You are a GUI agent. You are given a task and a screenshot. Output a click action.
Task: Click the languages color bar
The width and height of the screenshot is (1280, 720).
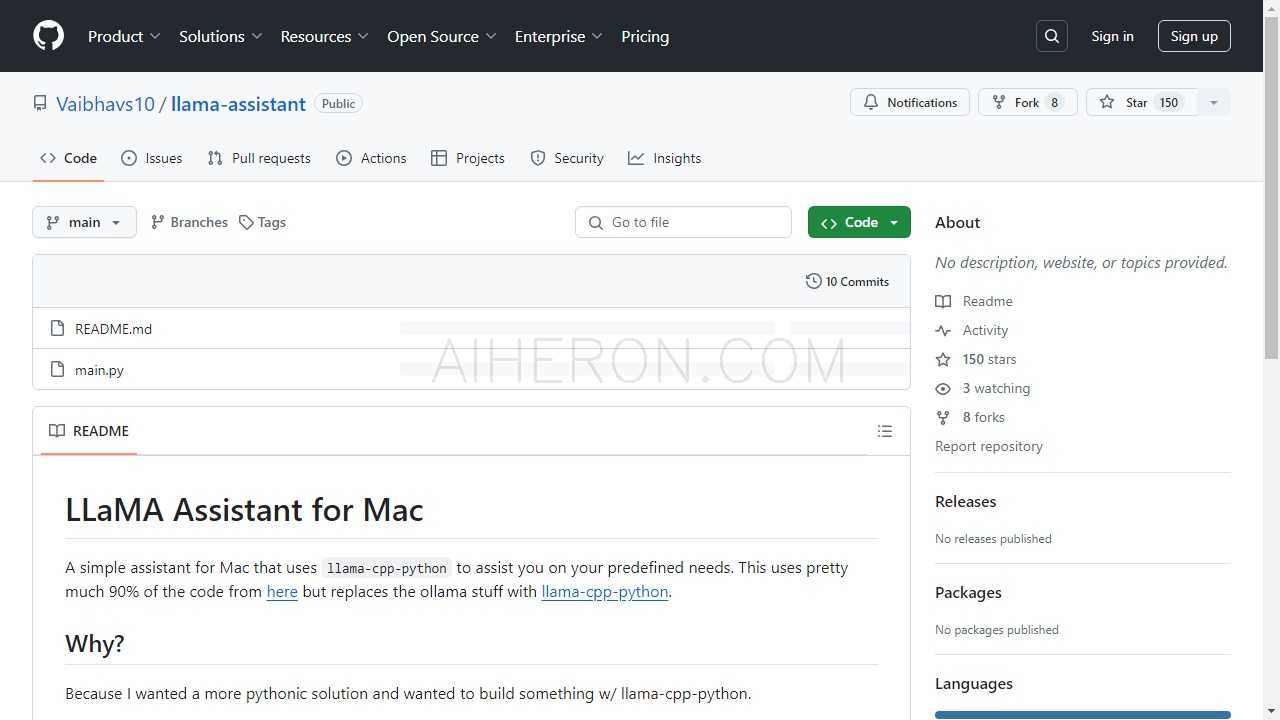point(1083,715)
